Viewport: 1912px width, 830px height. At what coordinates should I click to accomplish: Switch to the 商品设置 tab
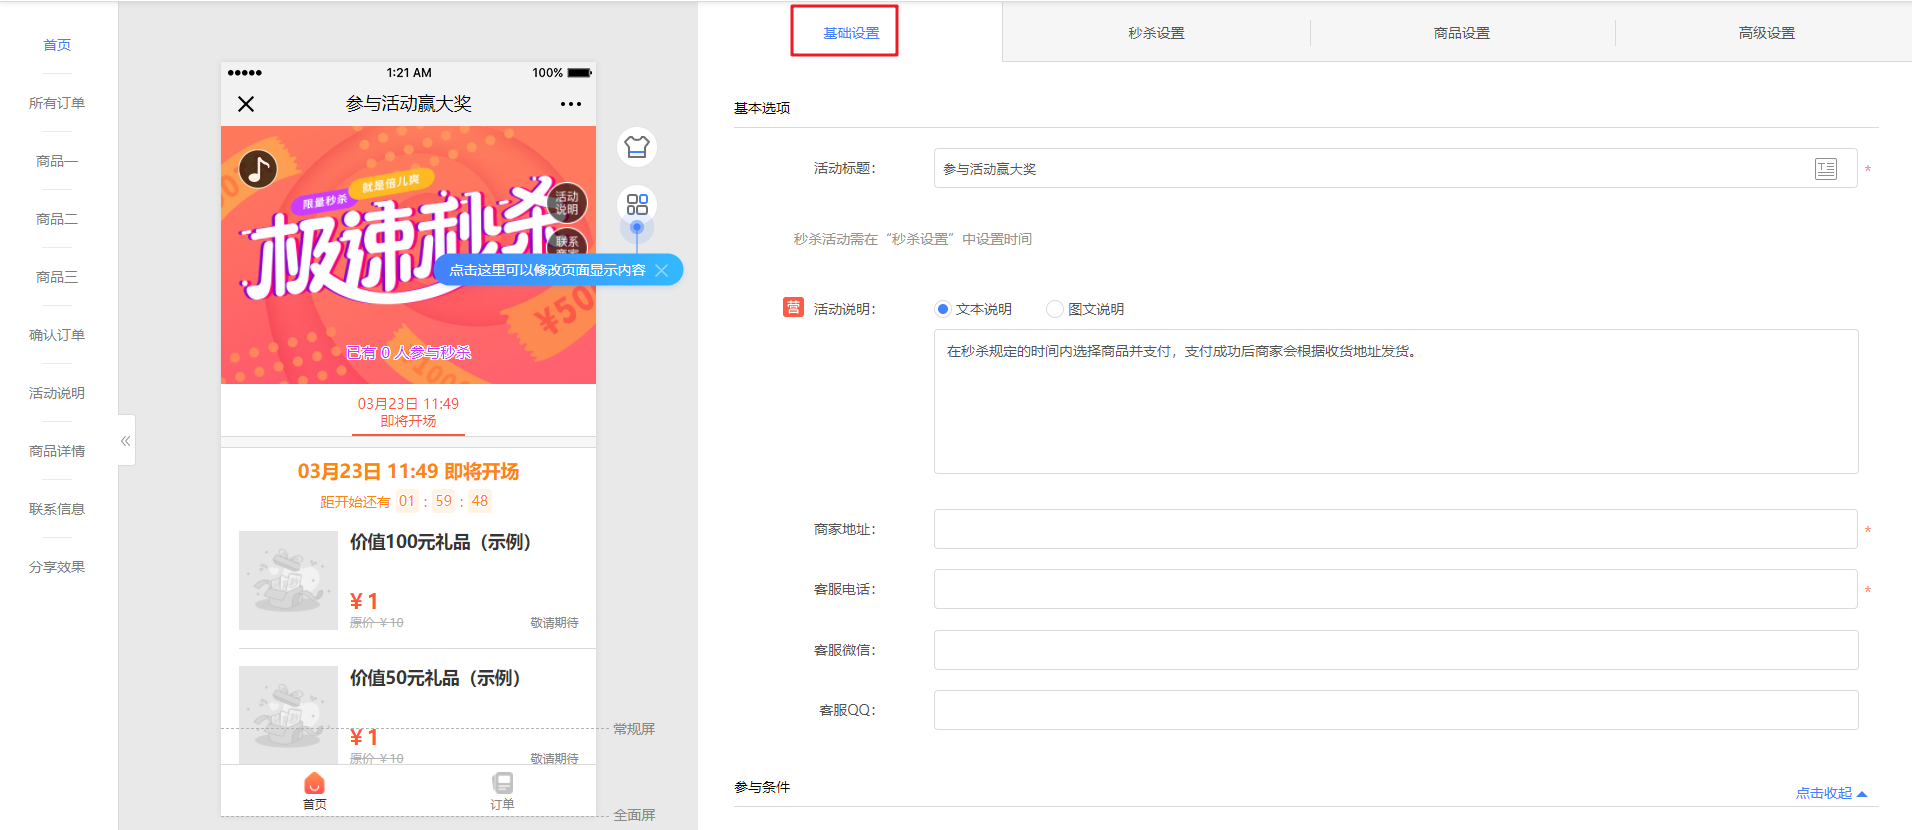click(1462, 33)
